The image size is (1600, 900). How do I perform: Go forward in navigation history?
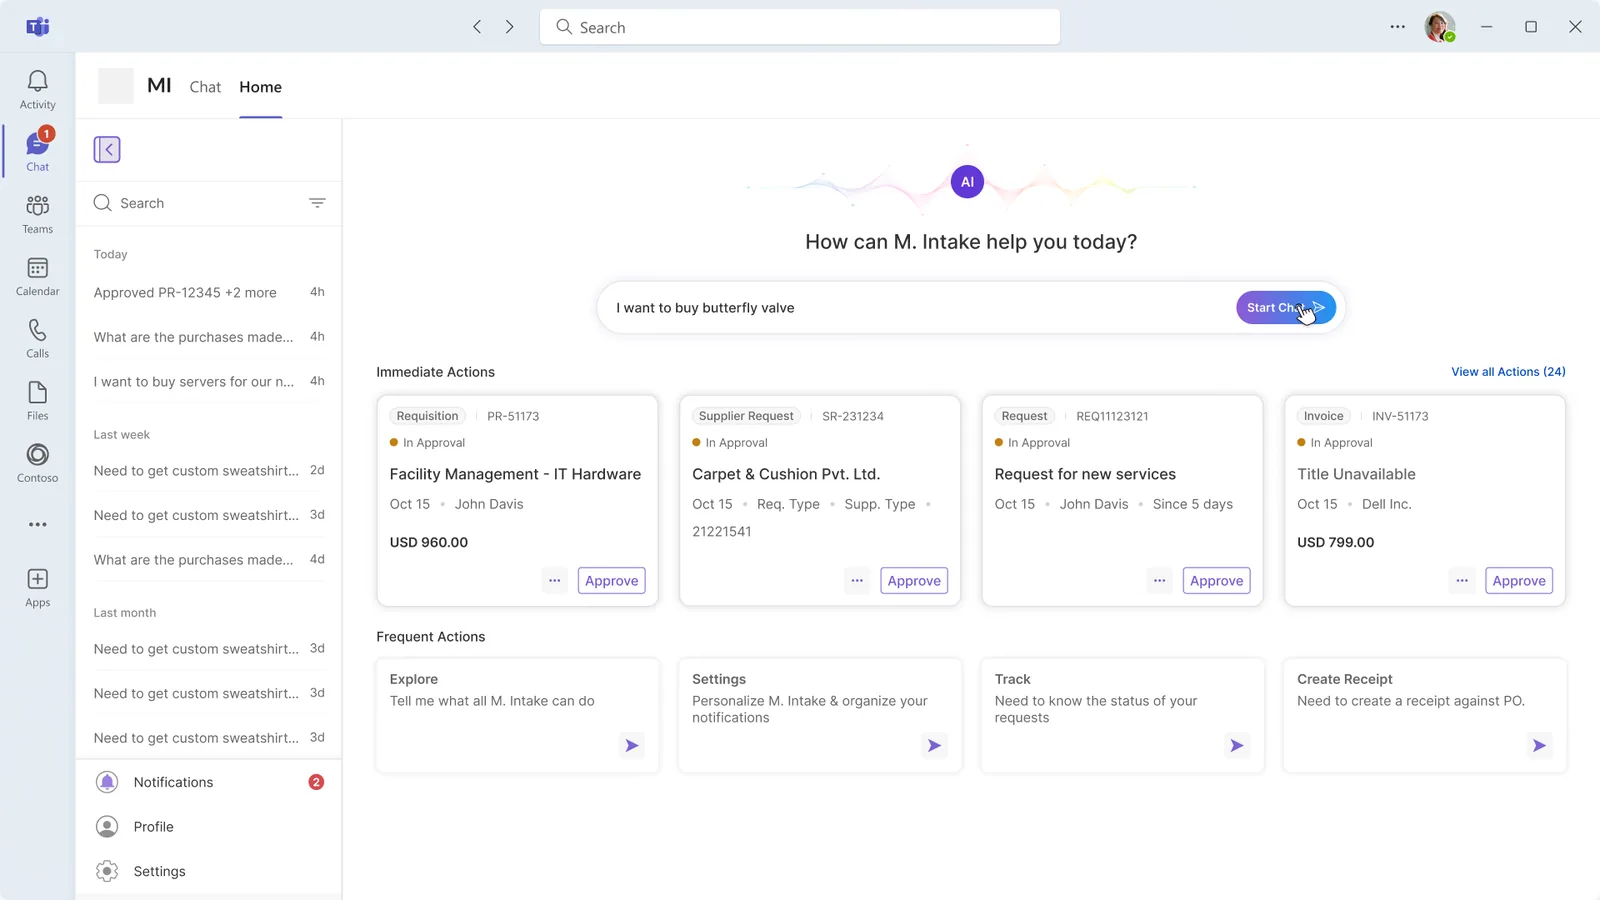point(510,27)
